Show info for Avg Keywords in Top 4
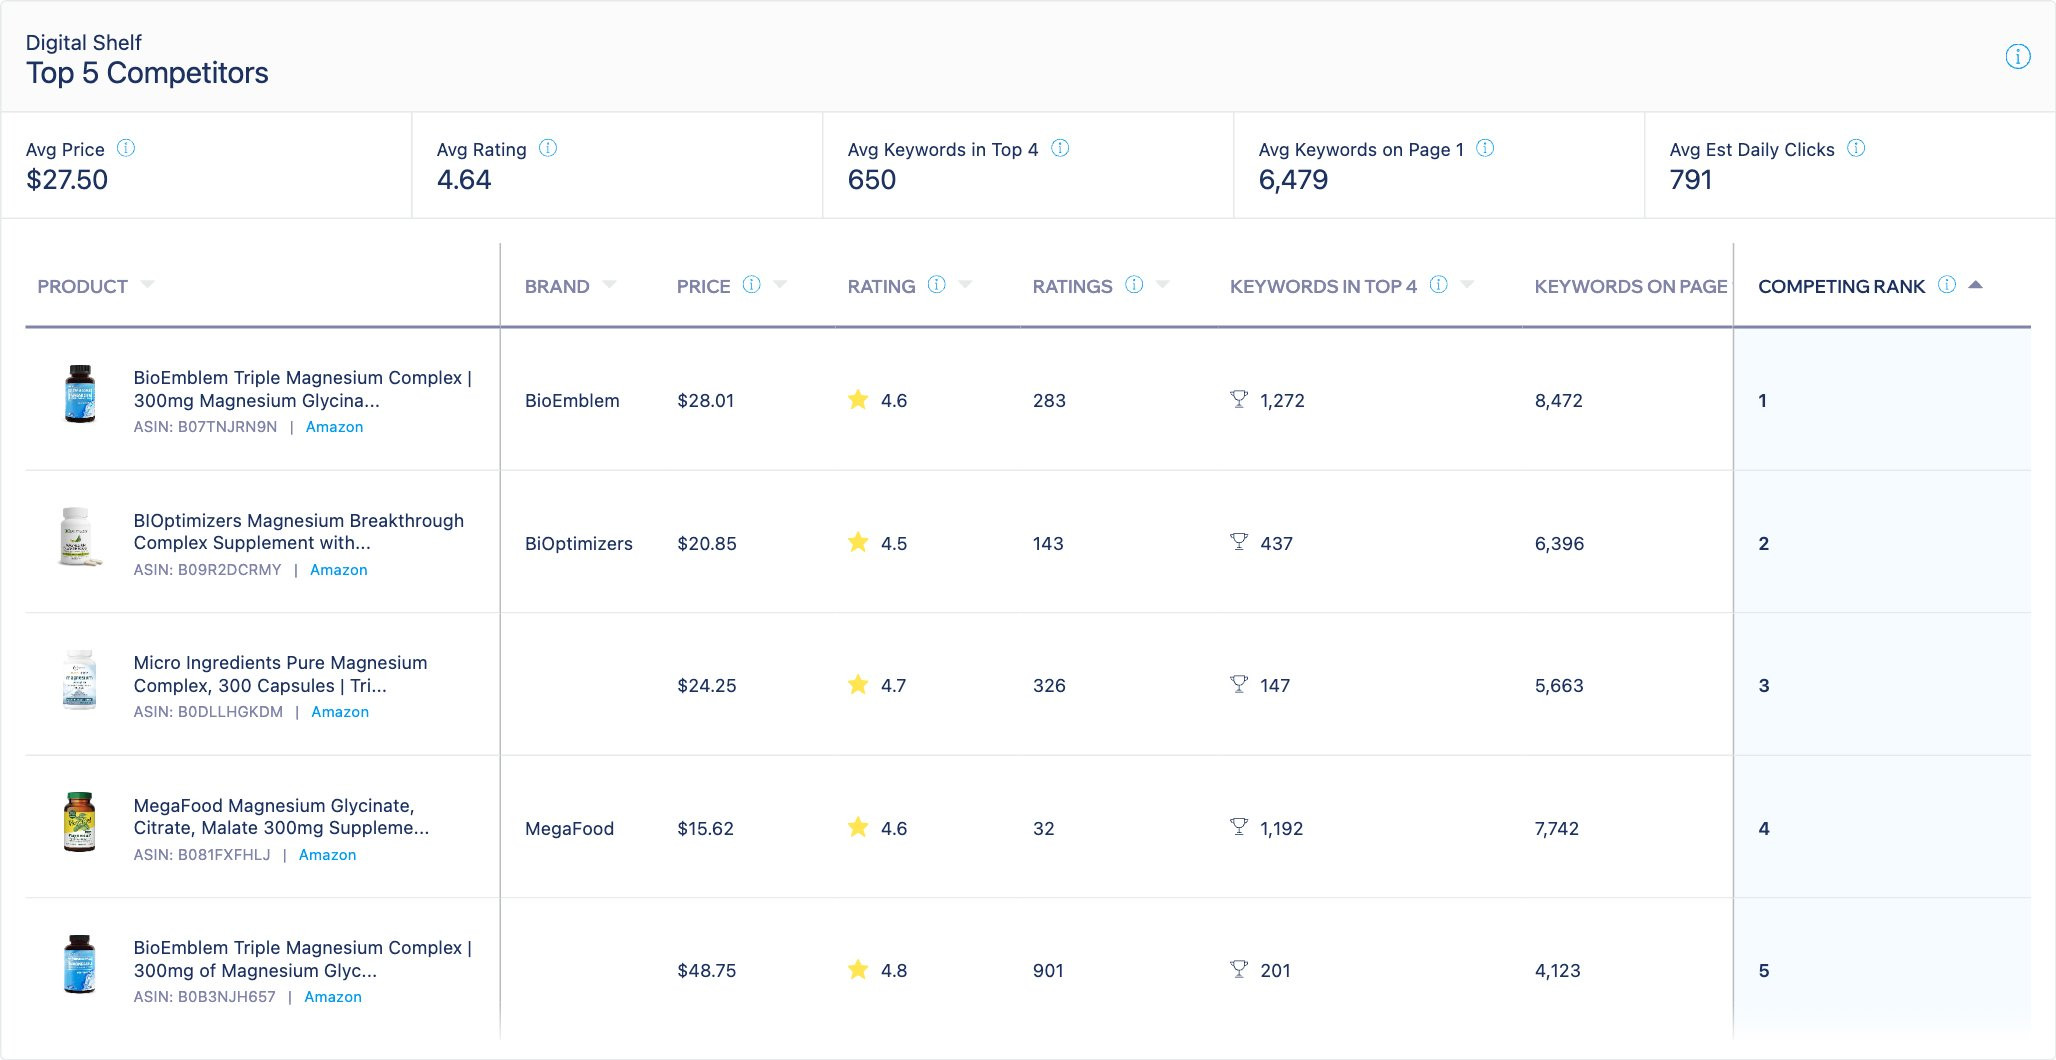This screenshot has width=2056, height=1060. (1060, 148)
